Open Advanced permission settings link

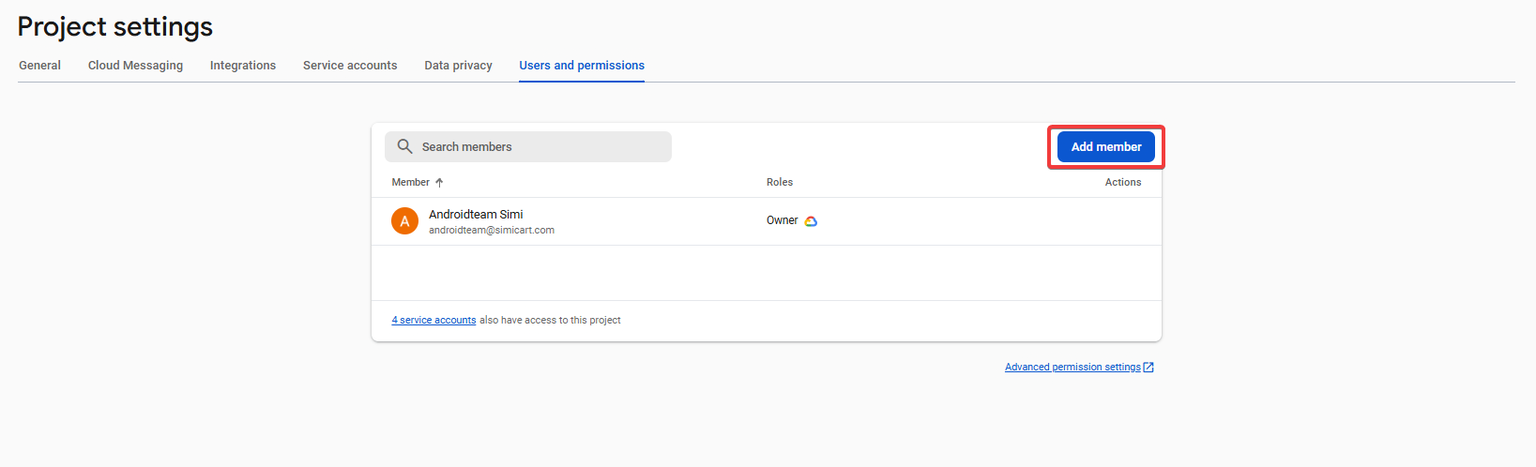click(x=1072, y=367)
